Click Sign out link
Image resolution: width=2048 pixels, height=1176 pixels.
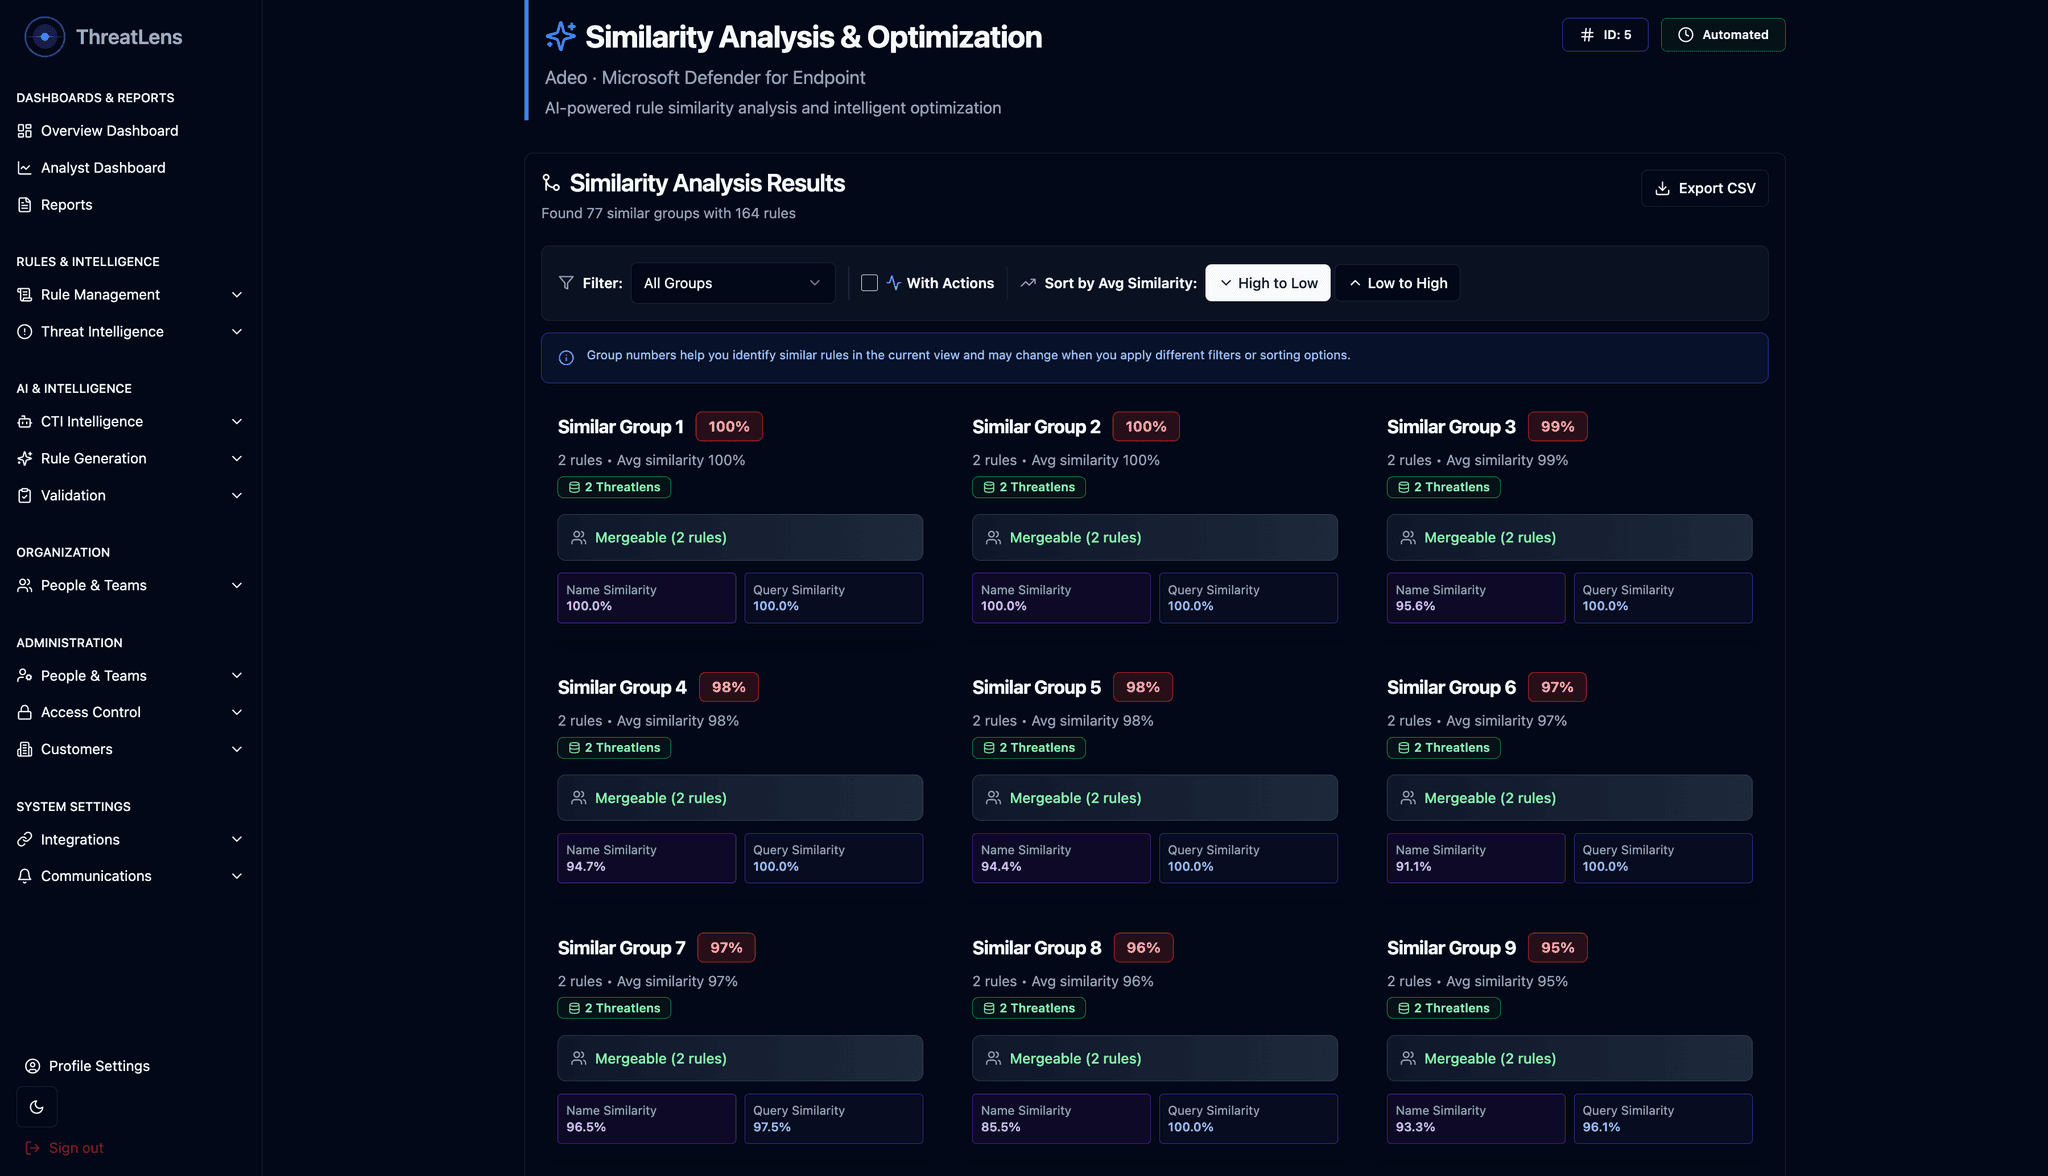pos(64,1148)
